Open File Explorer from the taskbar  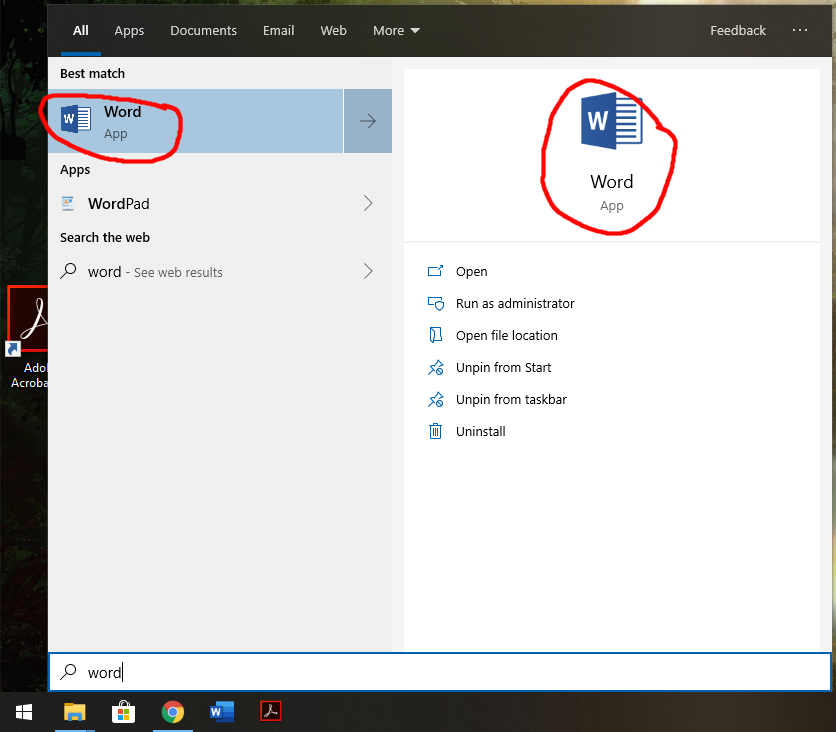(75, 712)
